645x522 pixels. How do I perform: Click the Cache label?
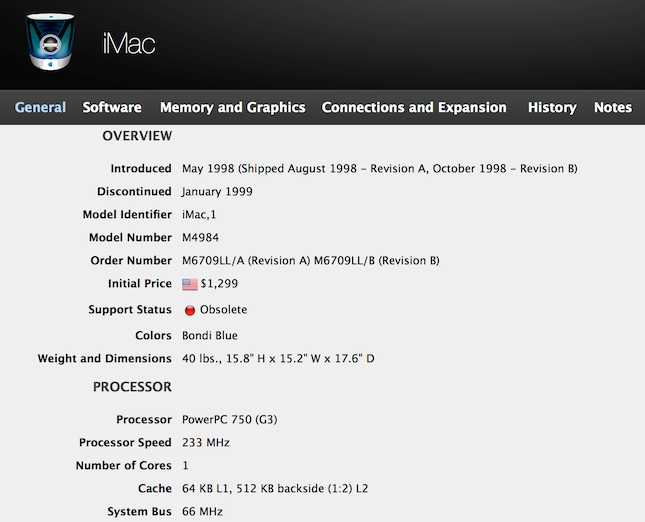[x=155, y=489]
